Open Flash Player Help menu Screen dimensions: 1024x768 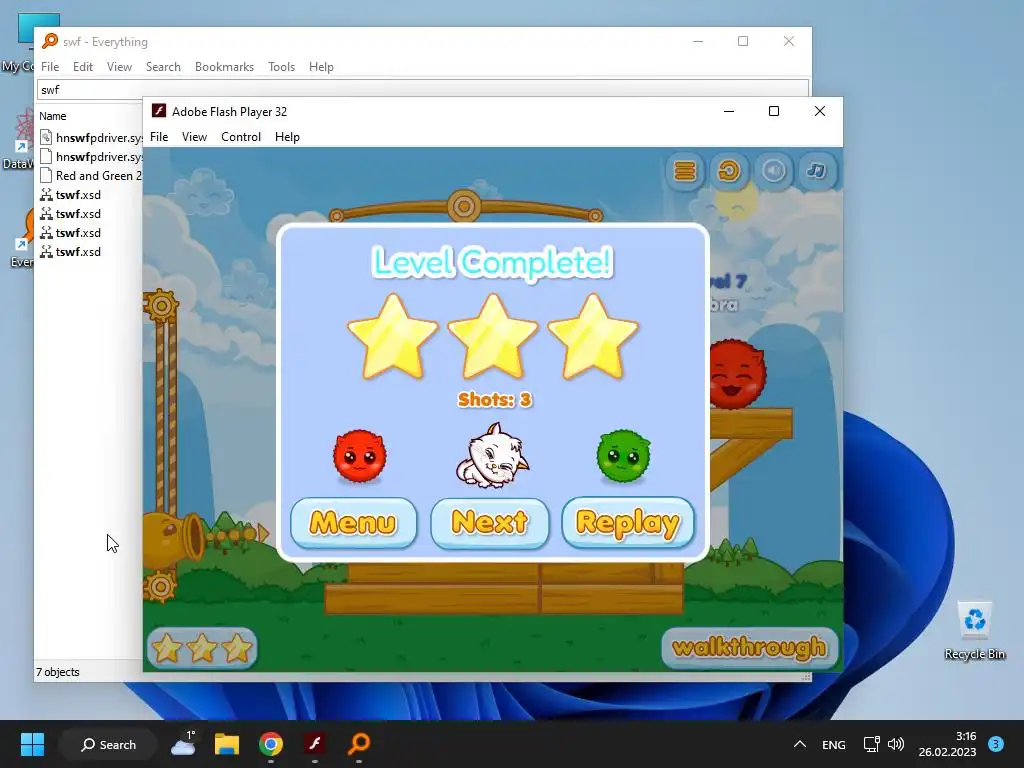(287, 137)
